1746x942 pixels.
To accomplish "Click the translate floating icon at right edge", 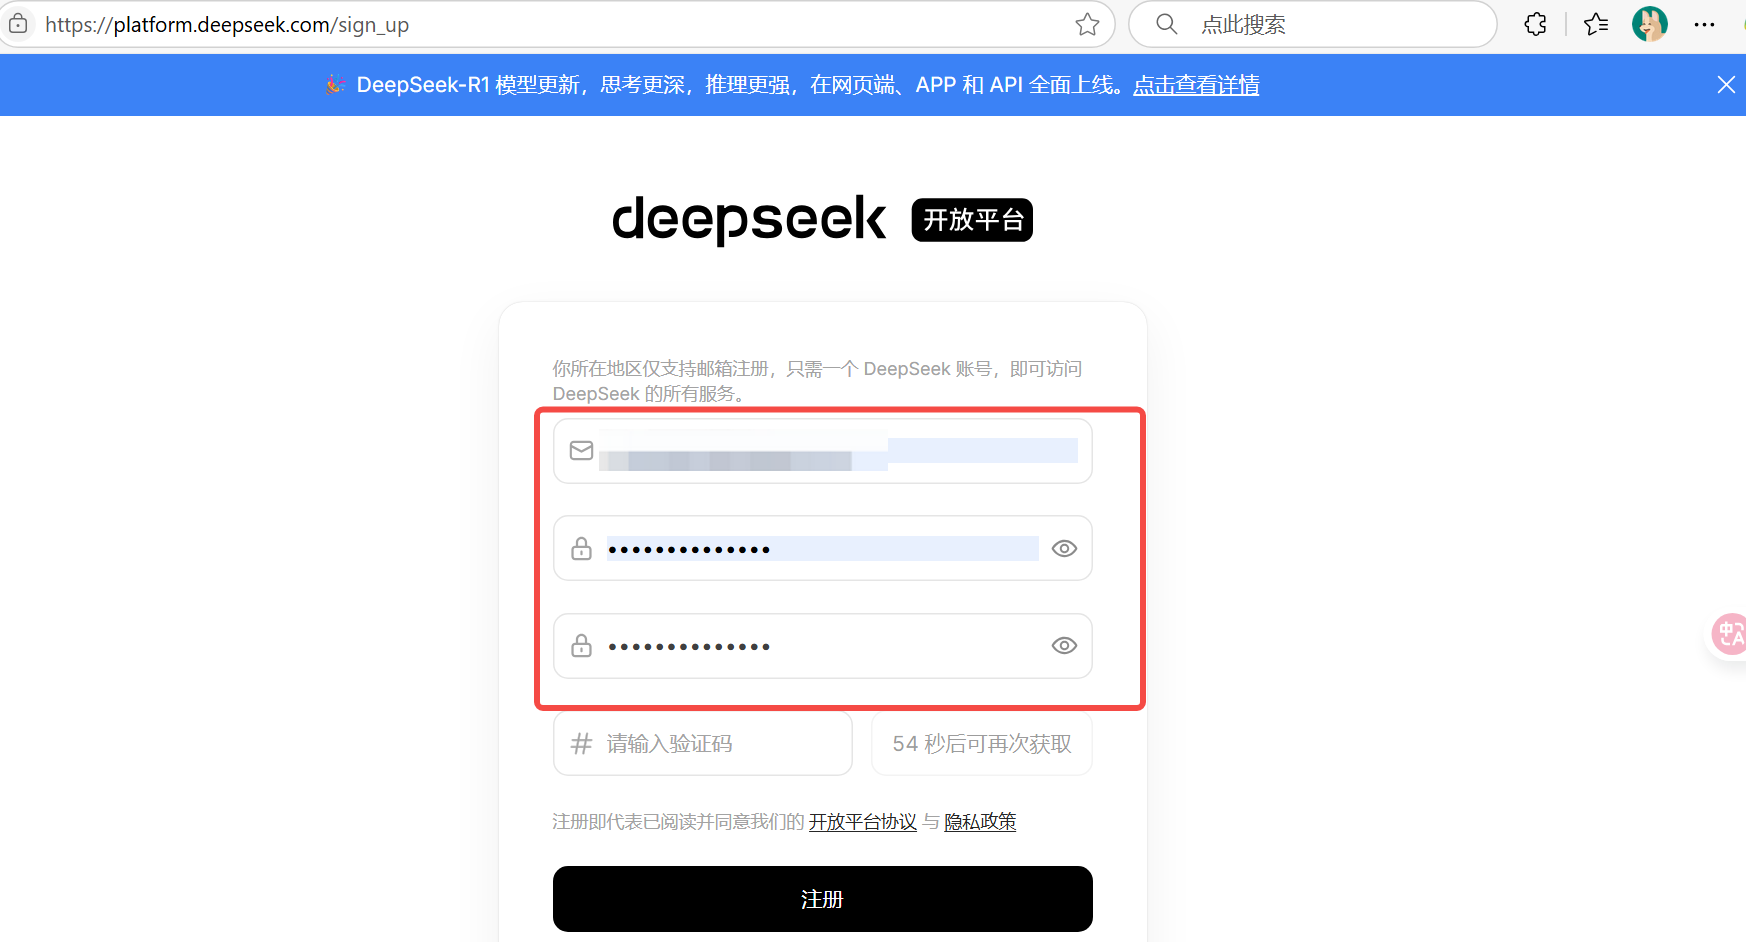I will 1729,634.
